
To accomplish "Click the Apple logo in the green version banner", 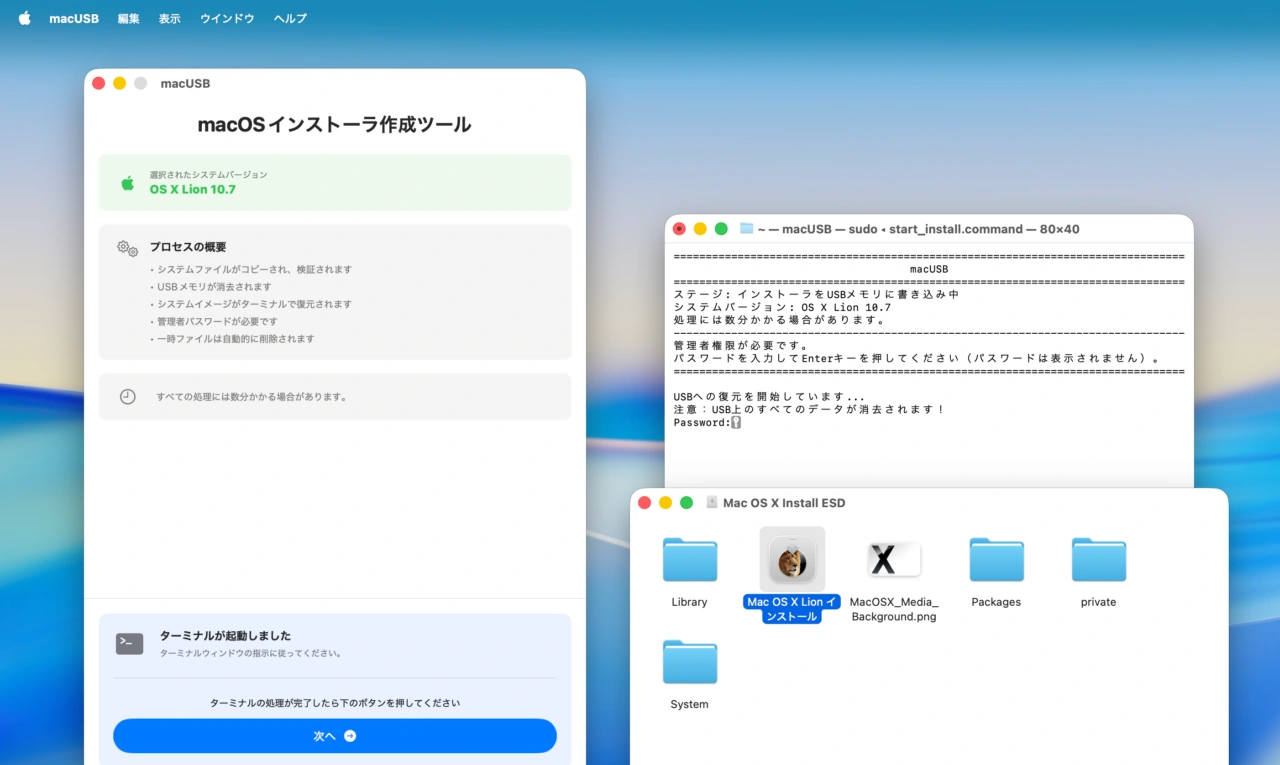I will [x=127, y=182].
